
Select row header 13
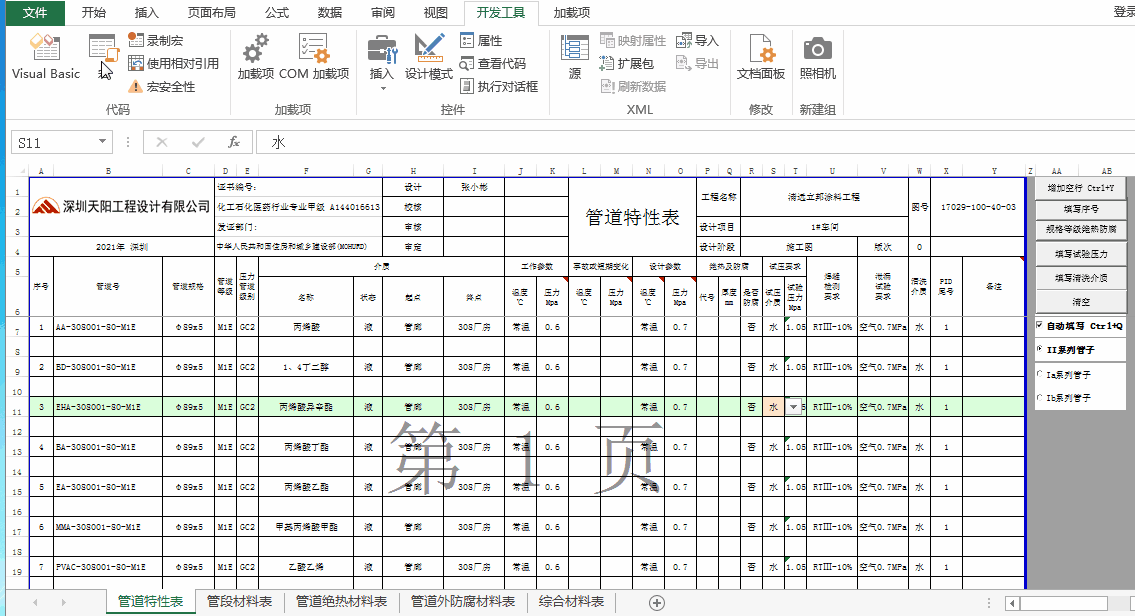click(x=17, y=449)
